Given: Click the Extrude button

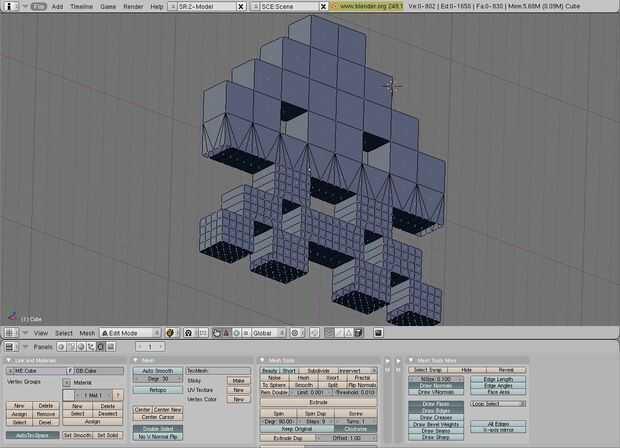Looking at the screenshot, I should pos(318,402).
